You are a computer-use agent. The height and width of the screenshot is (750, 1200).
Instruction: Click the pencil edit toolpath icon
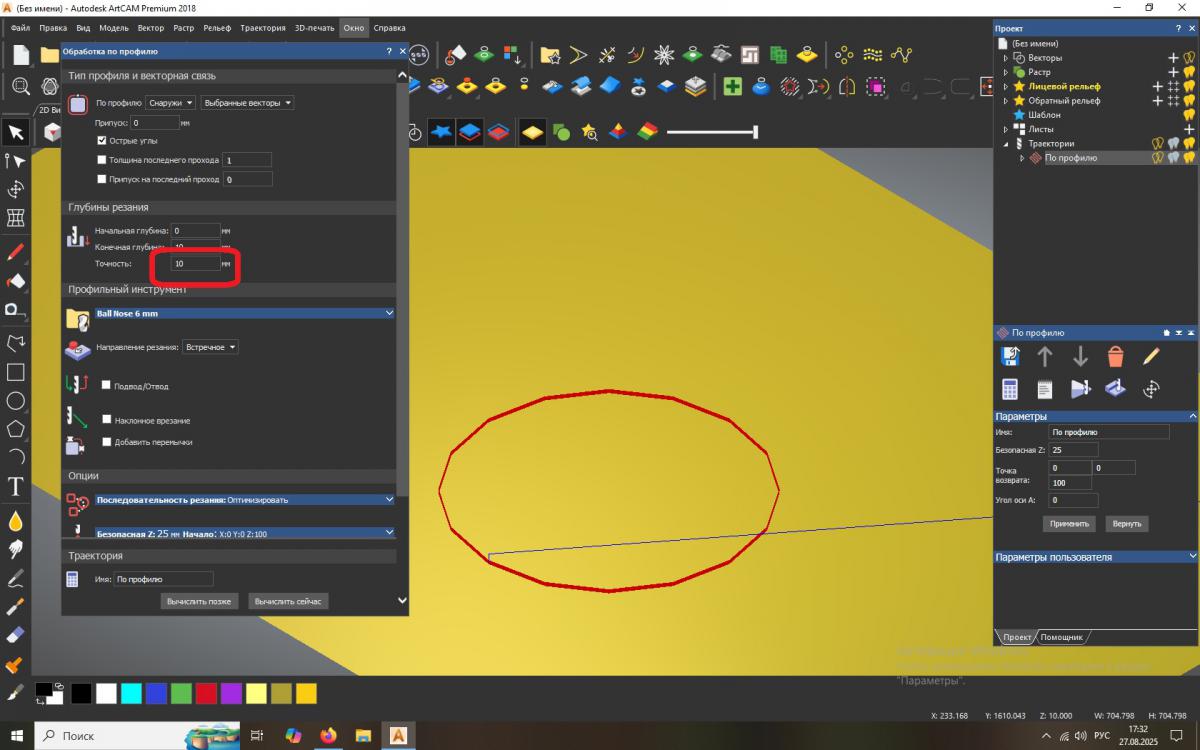(1151, 356)
